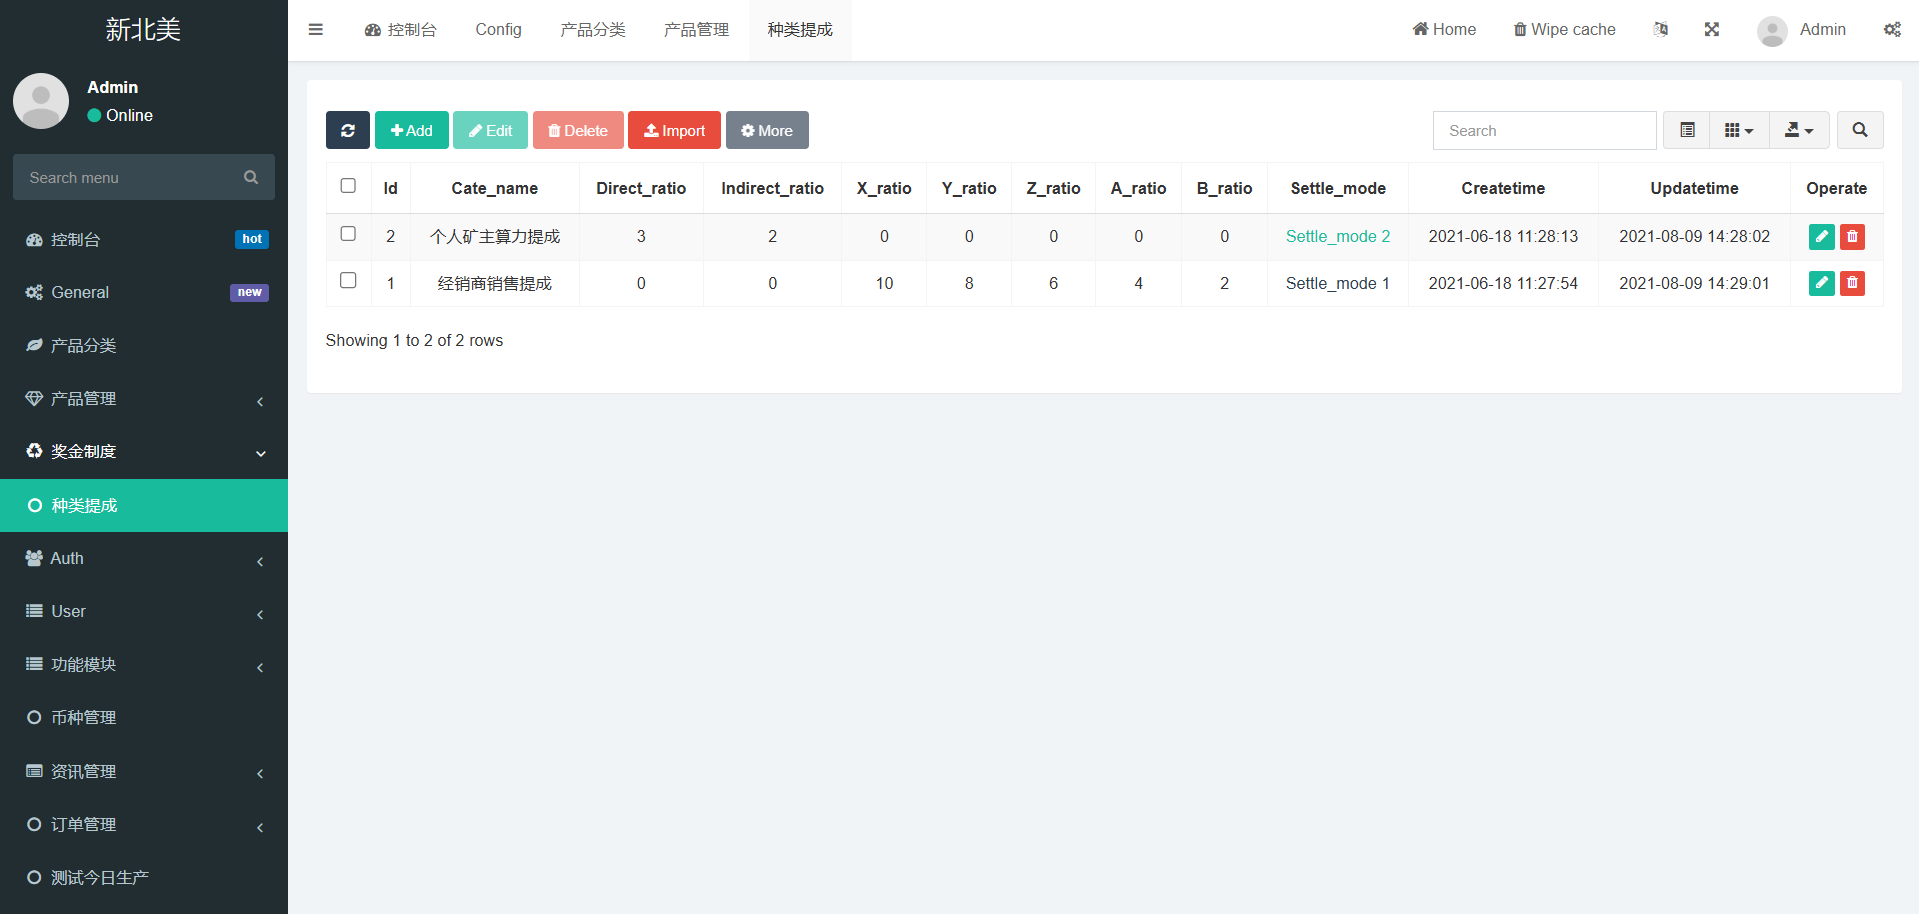Open the columns visibility dropdown

(1739, 130)
